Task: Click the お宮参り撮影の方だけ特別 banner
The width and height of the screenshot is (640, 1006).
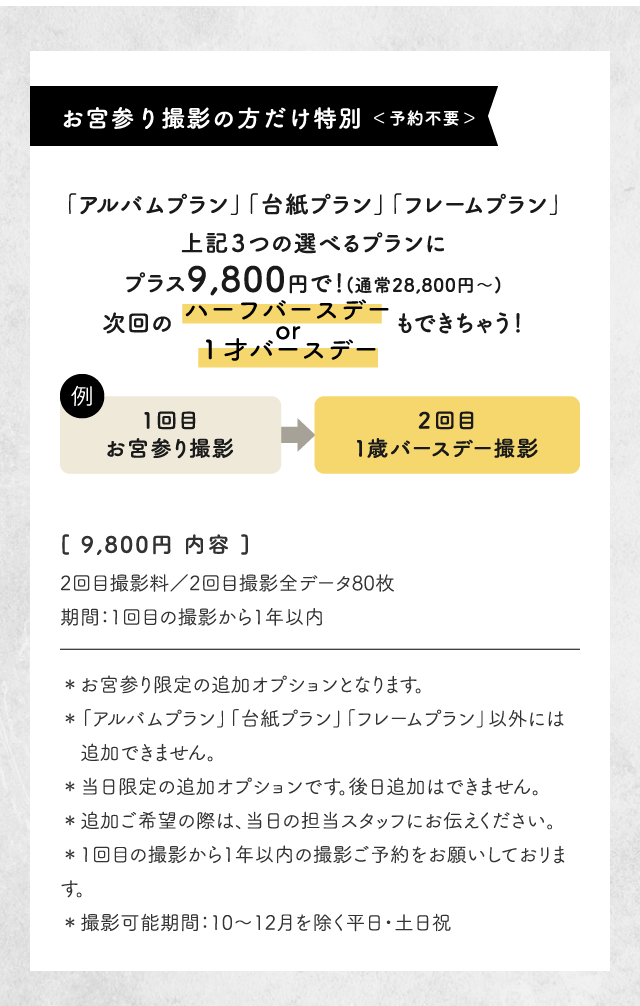Action: [x=264, y=116]
